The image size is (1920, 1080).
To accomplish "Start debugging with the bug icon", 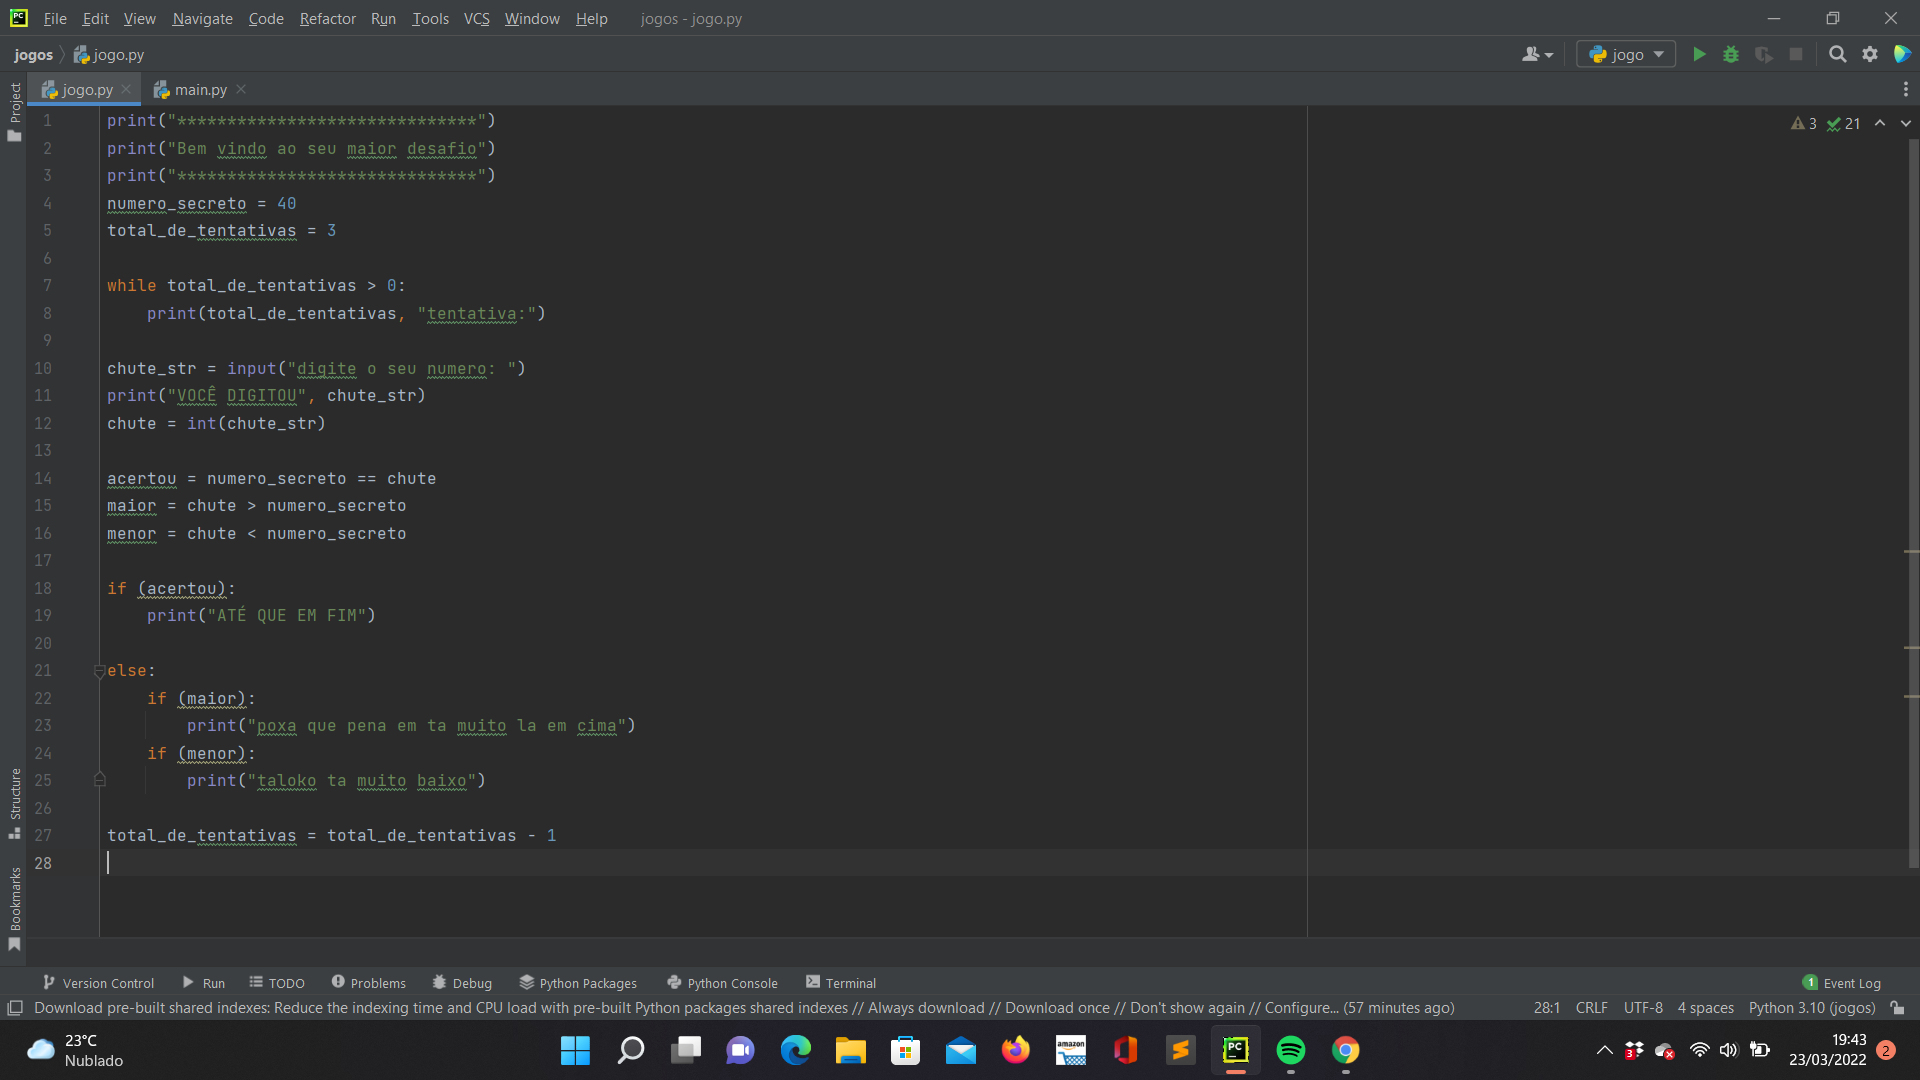I will click(x=1731, y=55).
